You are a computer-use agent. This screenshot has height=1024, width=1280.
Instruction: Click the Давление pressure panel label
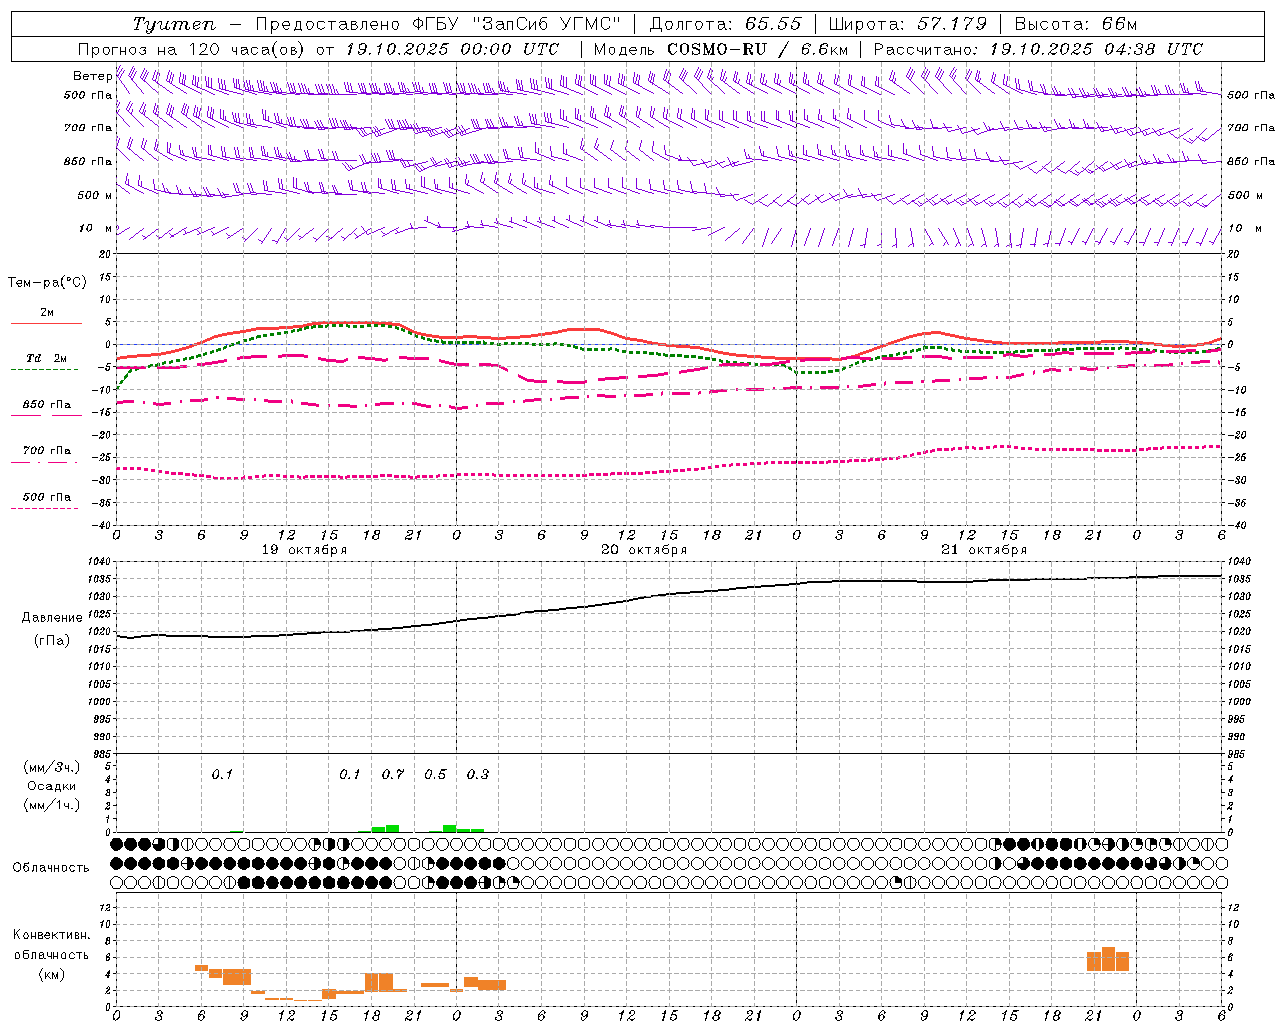pos(52,618)
